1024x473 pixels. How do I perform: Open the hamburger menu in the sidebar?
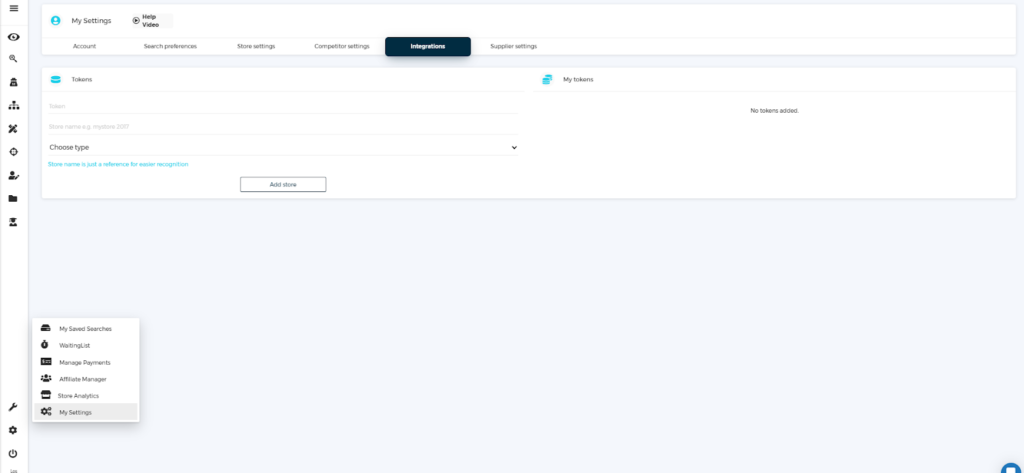pyautogui.click(x=13, y=9)
